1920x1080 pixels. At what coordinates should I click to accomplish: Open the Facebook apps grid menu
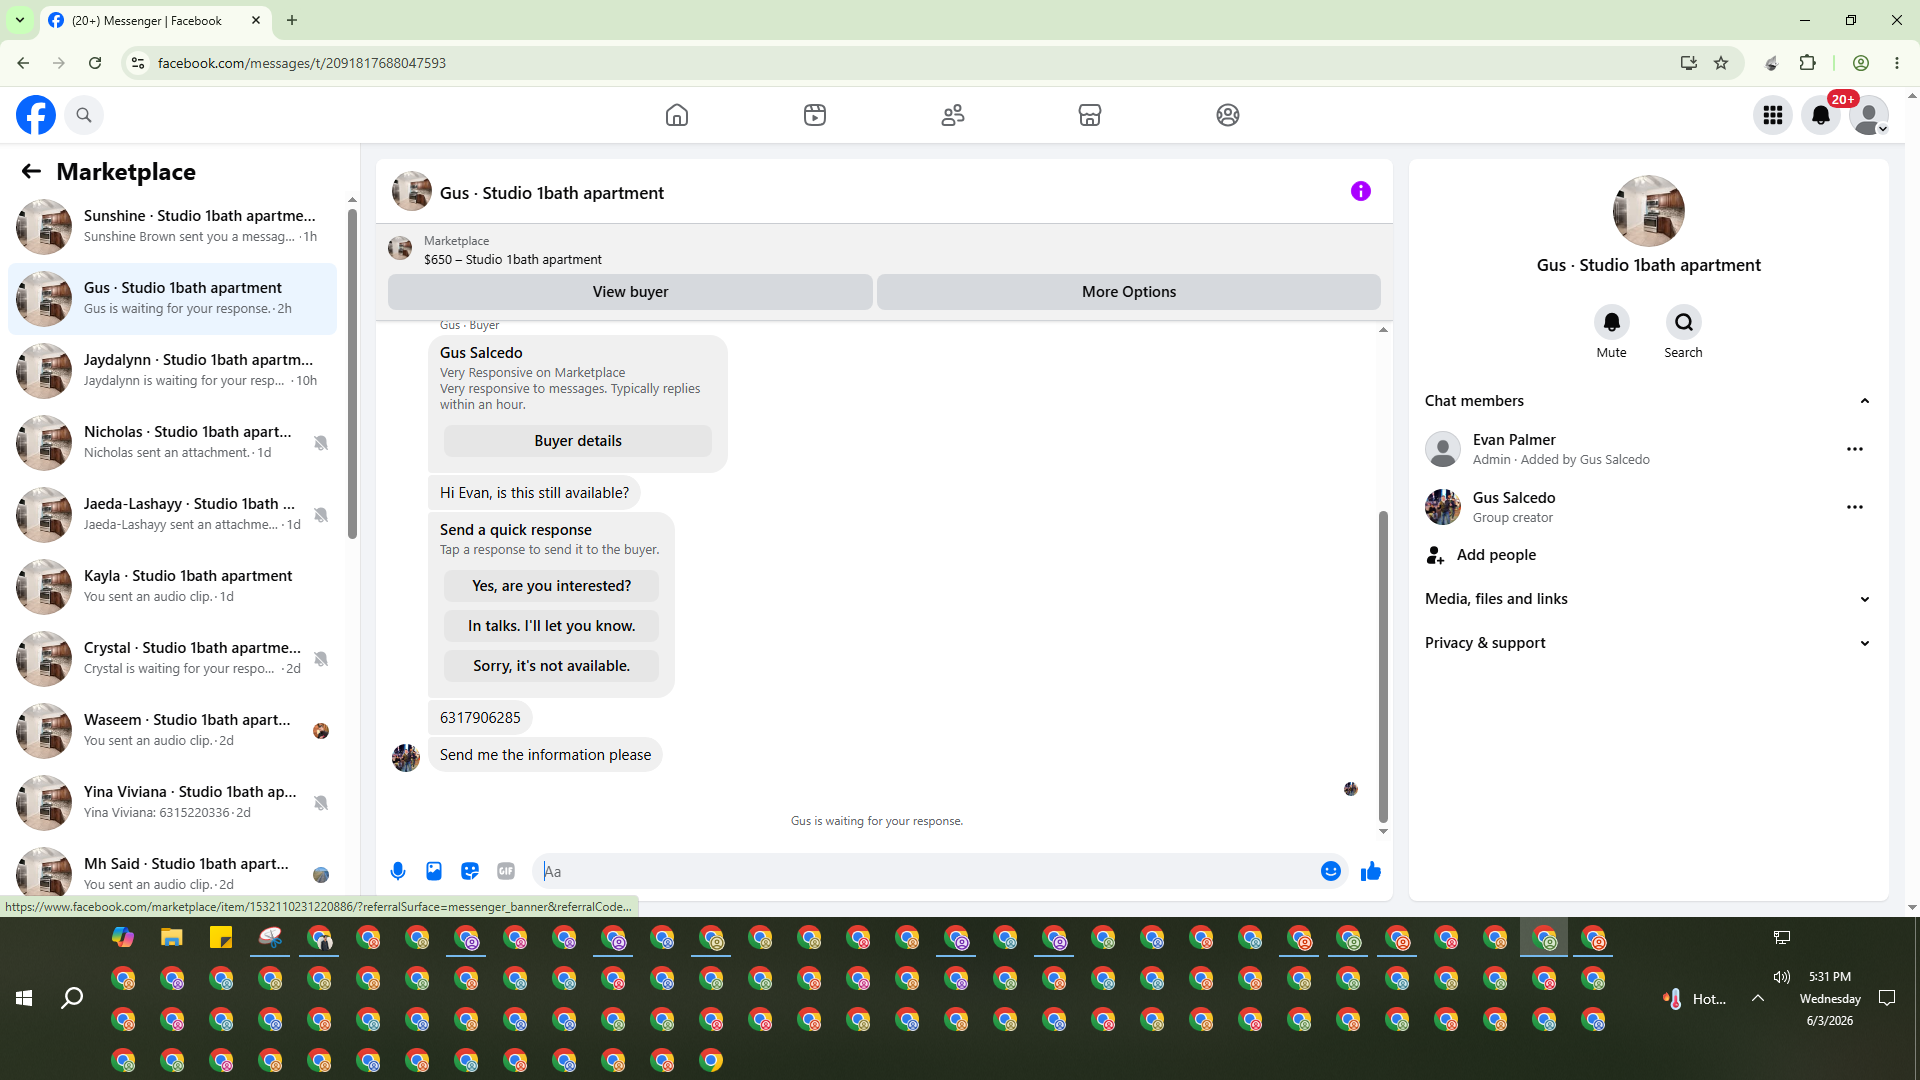pyautogui.click(x=1773, y=115)
